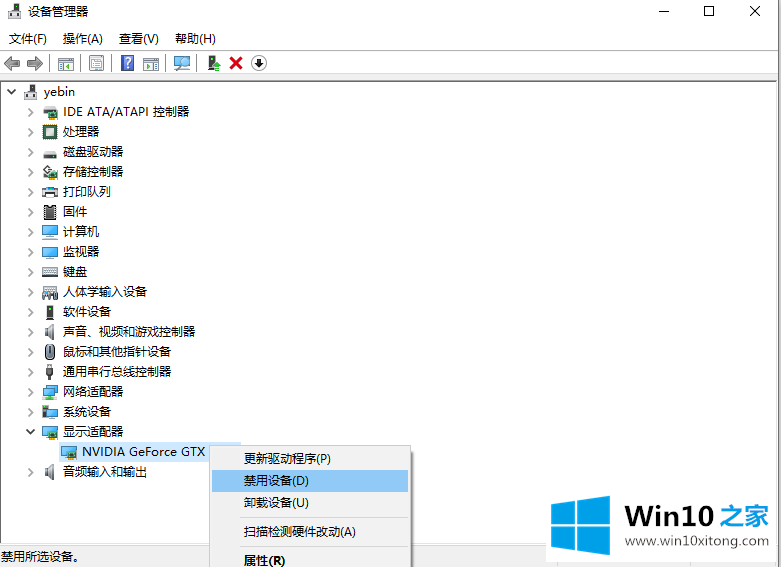Click the mouse and pointing devices icon
The width and height of the screenshot is (781, 567).
coord(50,352)
